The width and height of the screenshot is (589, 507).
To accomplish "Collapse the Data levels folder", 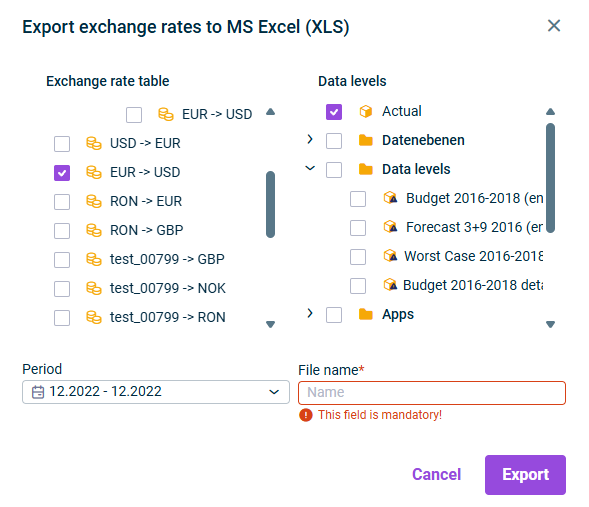I will (310, 168).
